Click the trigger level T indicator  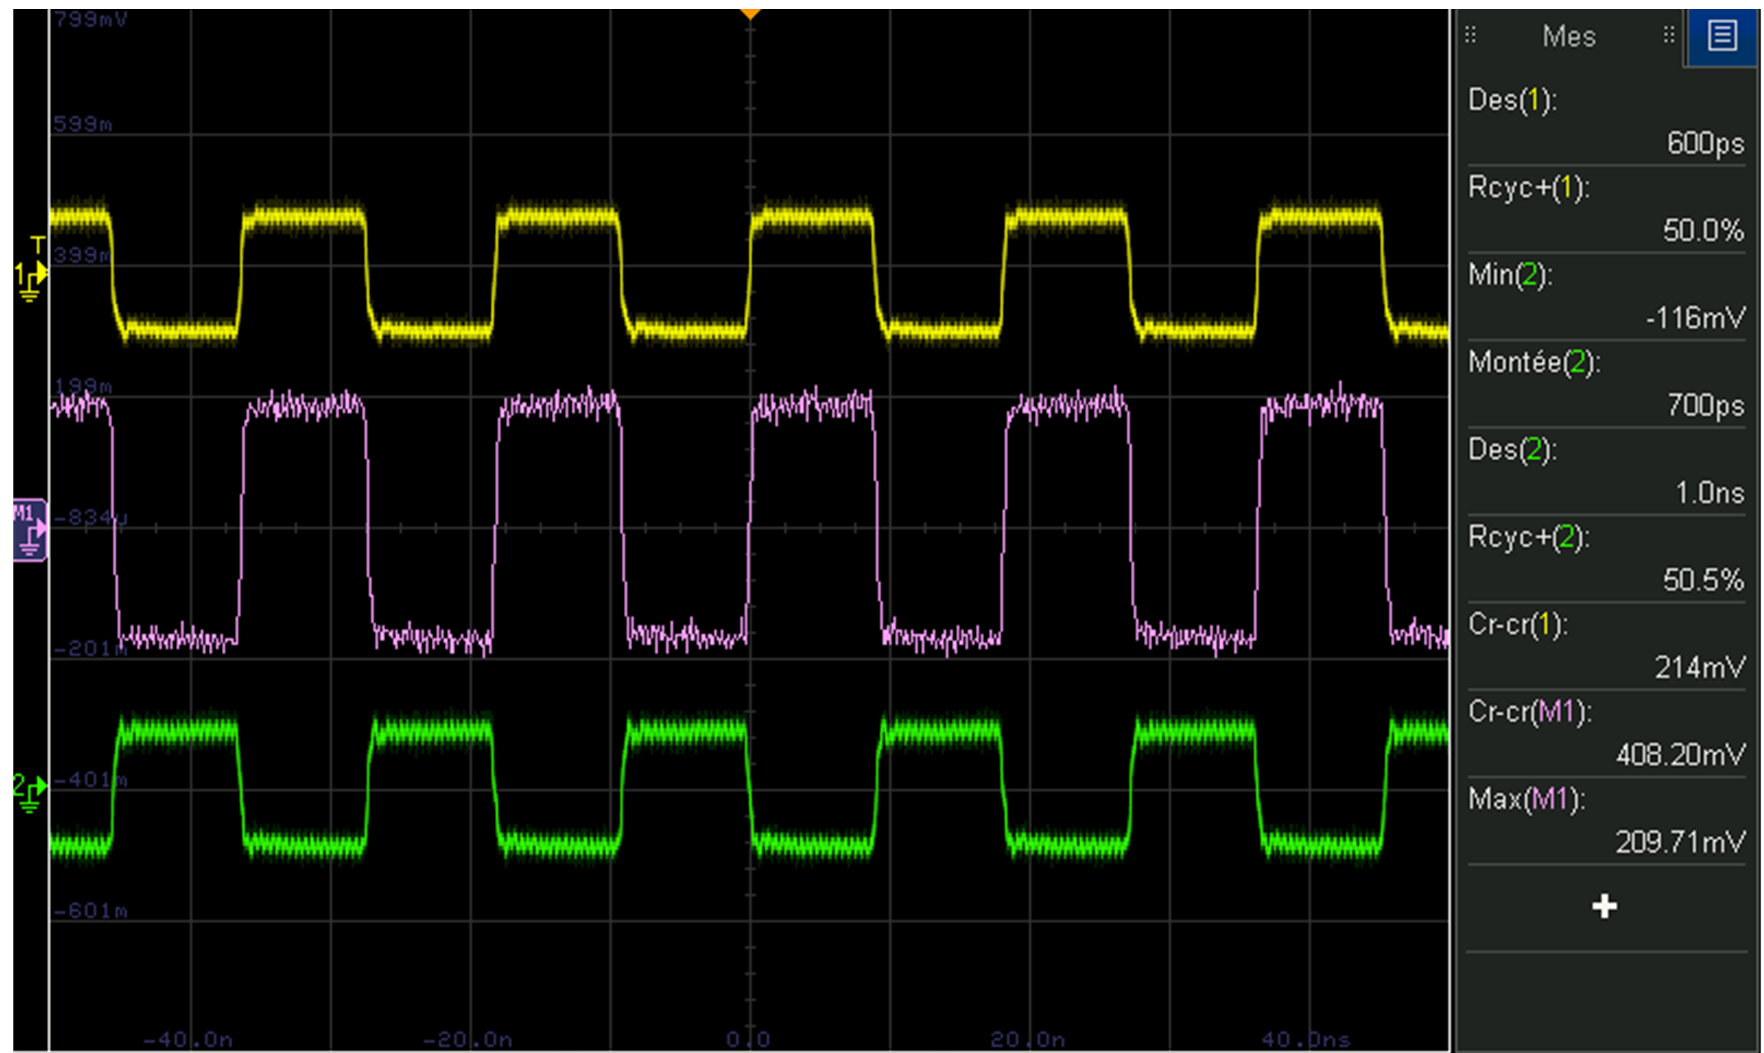[x=38, y=245]
